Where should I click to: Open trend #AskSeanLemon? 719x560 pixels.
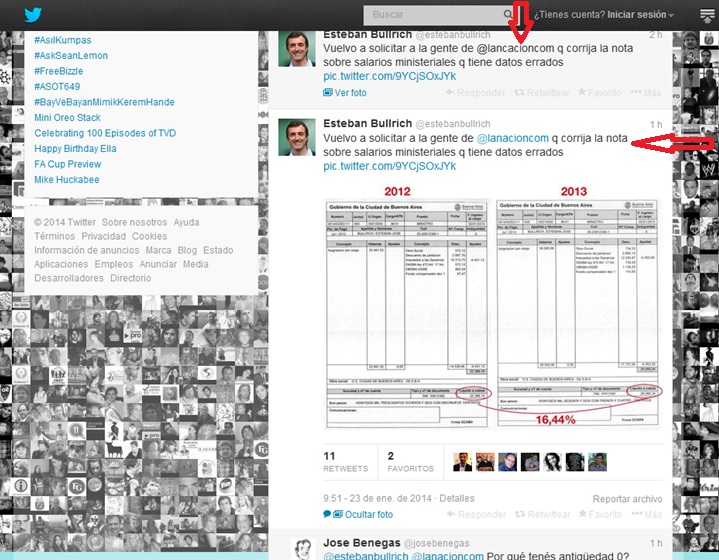tap(71, 55)
